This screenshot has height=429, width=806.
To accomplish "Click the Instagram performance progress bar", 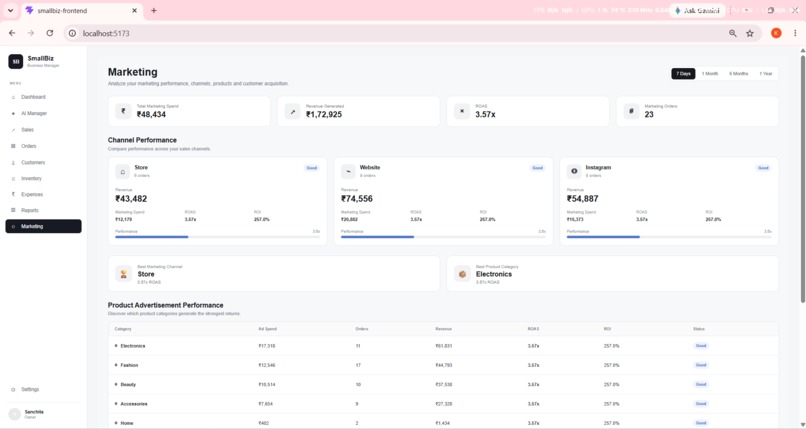I will [669, 237].
